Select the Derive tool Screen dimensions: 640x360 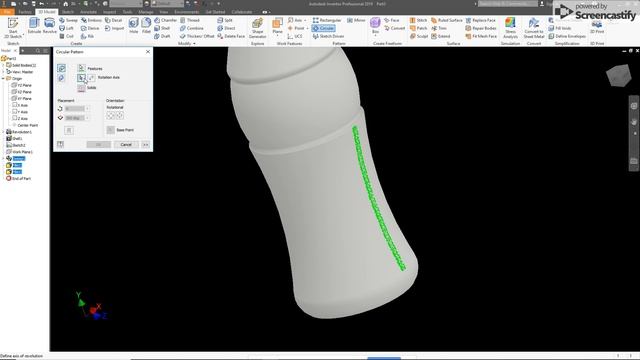(x=90, y=28)
